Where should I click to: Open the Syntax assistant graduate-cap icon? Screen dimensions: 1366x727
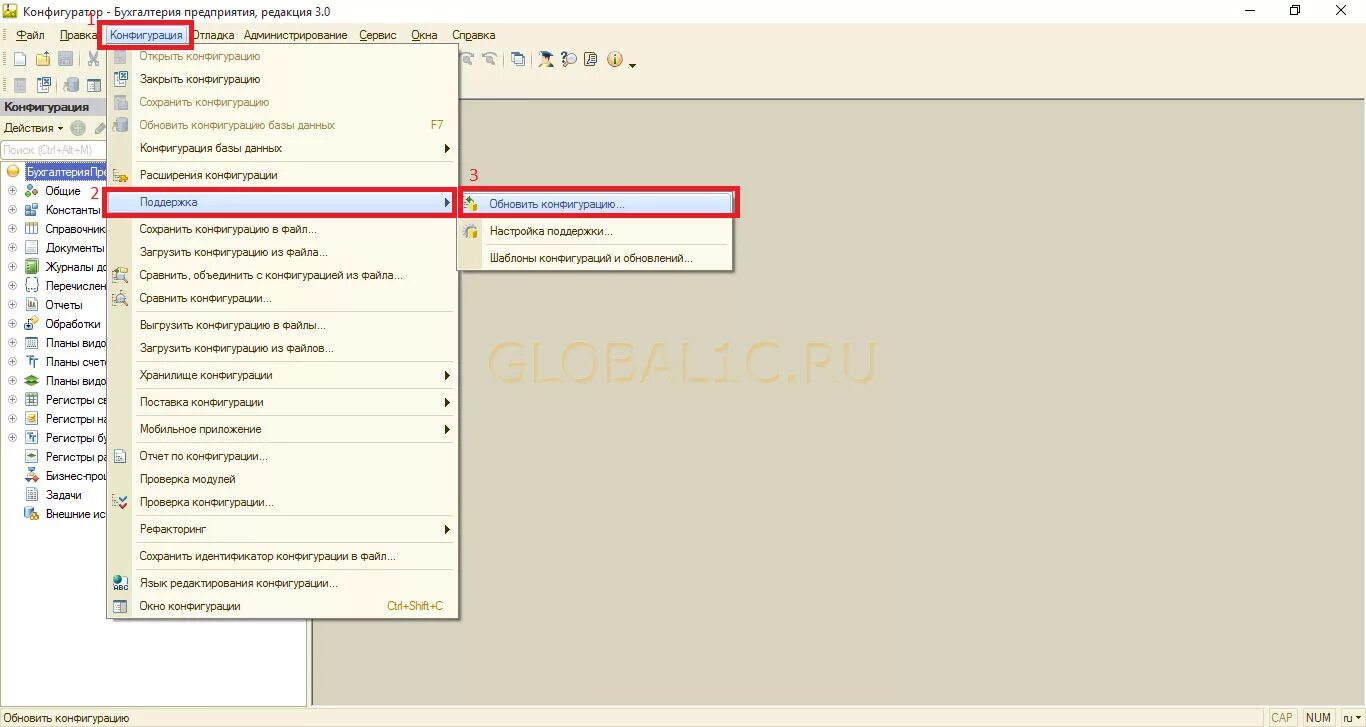546,59
